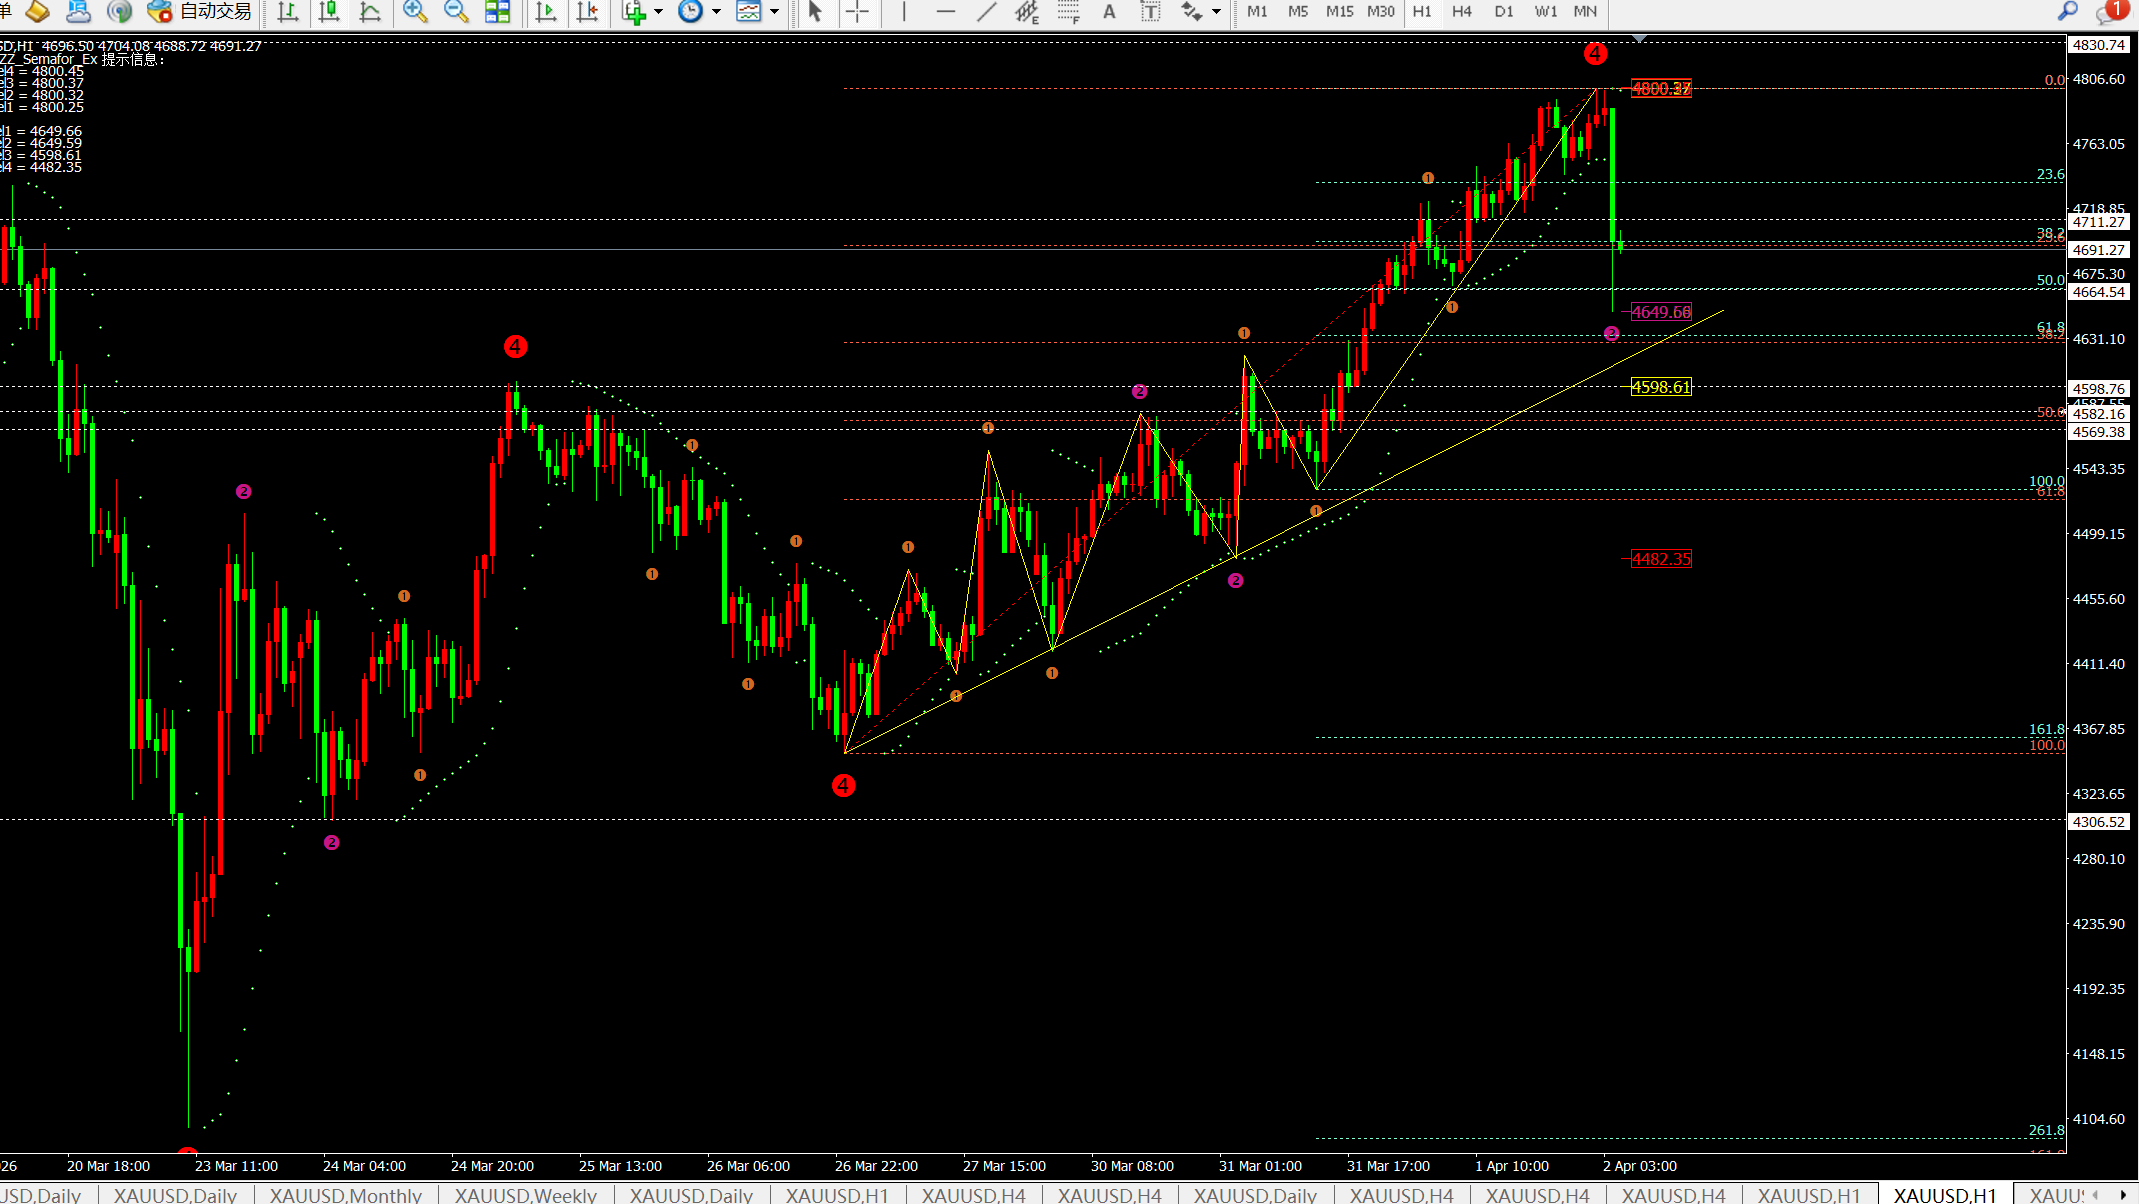The image size is (2139, 1204).
Task: Switch chart to candlestick display
Action: tap(328, 12)
